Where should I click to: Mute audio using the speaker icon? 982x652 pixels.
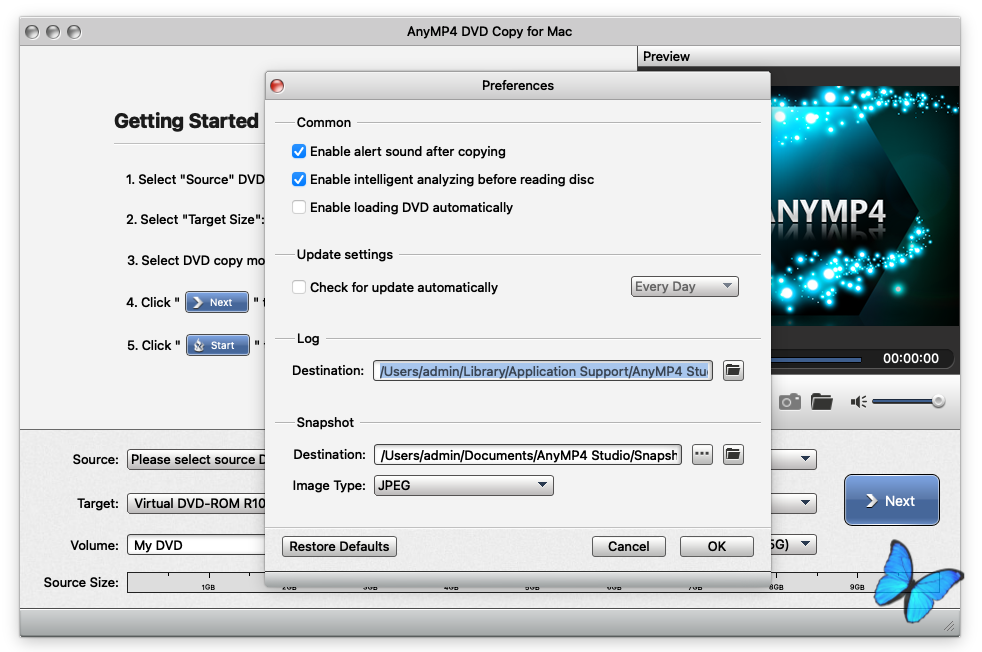pos(858,401)
